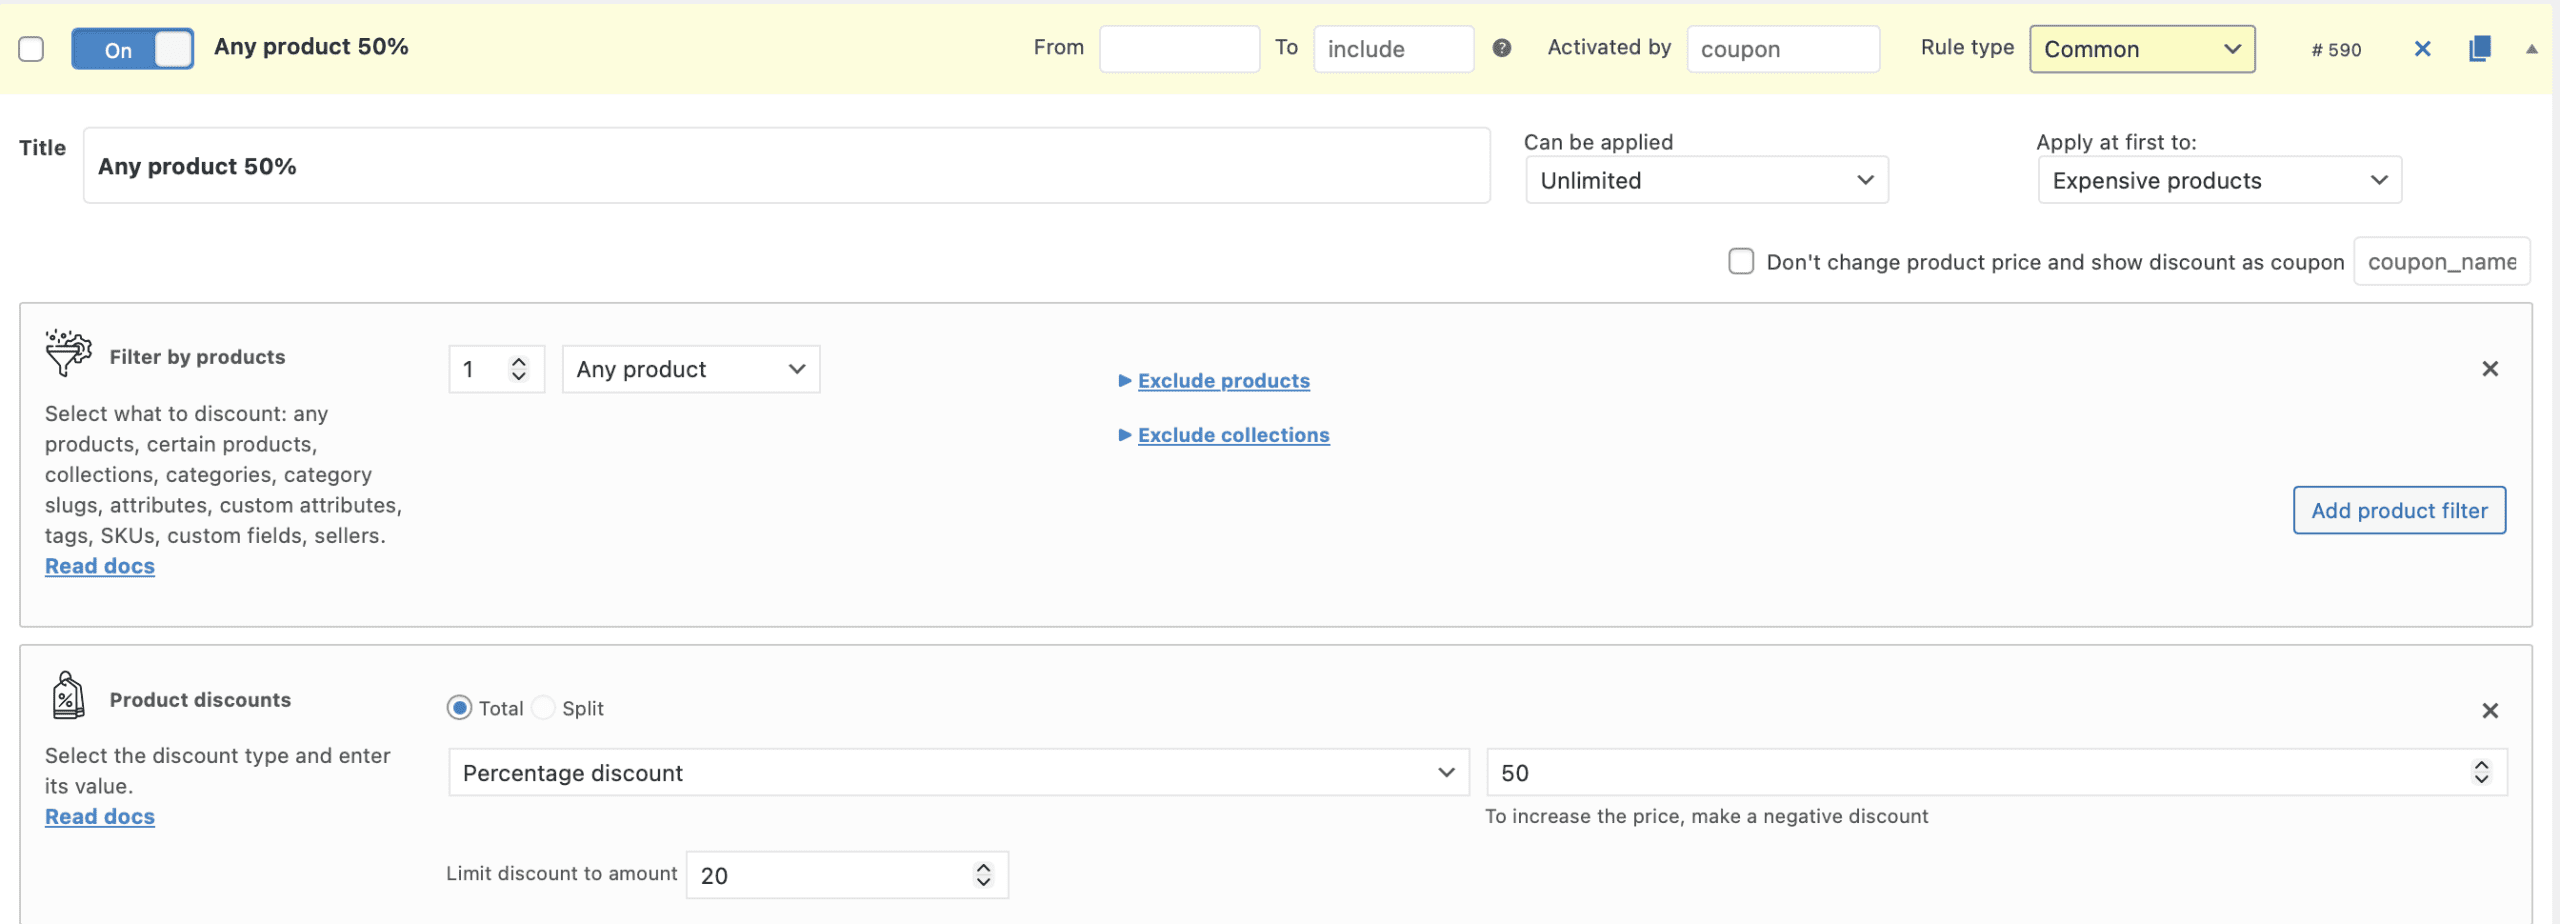The width and height of the screenshot is (2560, 924).
Task: Remove the Product discounts section
Action: [x=2489, y=711]
